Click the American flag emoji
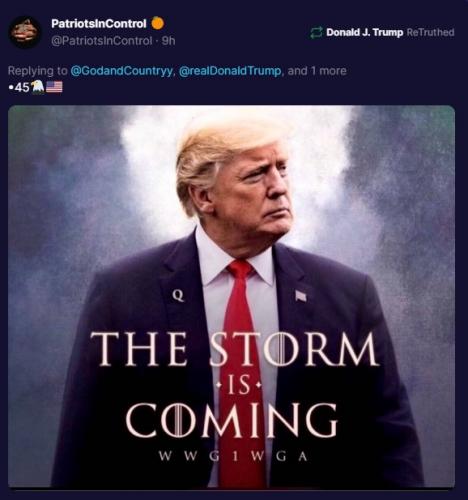Viewport: 468px width, 500px height. 54,87
